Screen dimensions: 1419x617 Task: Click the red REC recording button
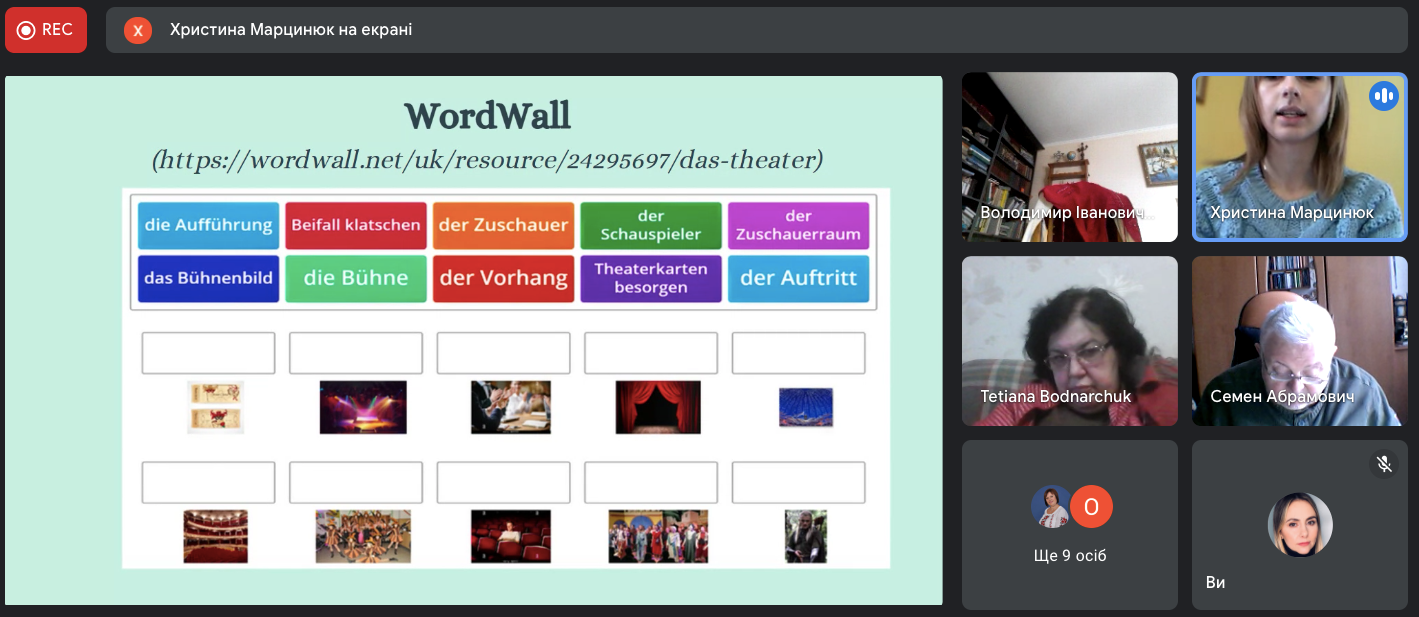tap(46, 30)
